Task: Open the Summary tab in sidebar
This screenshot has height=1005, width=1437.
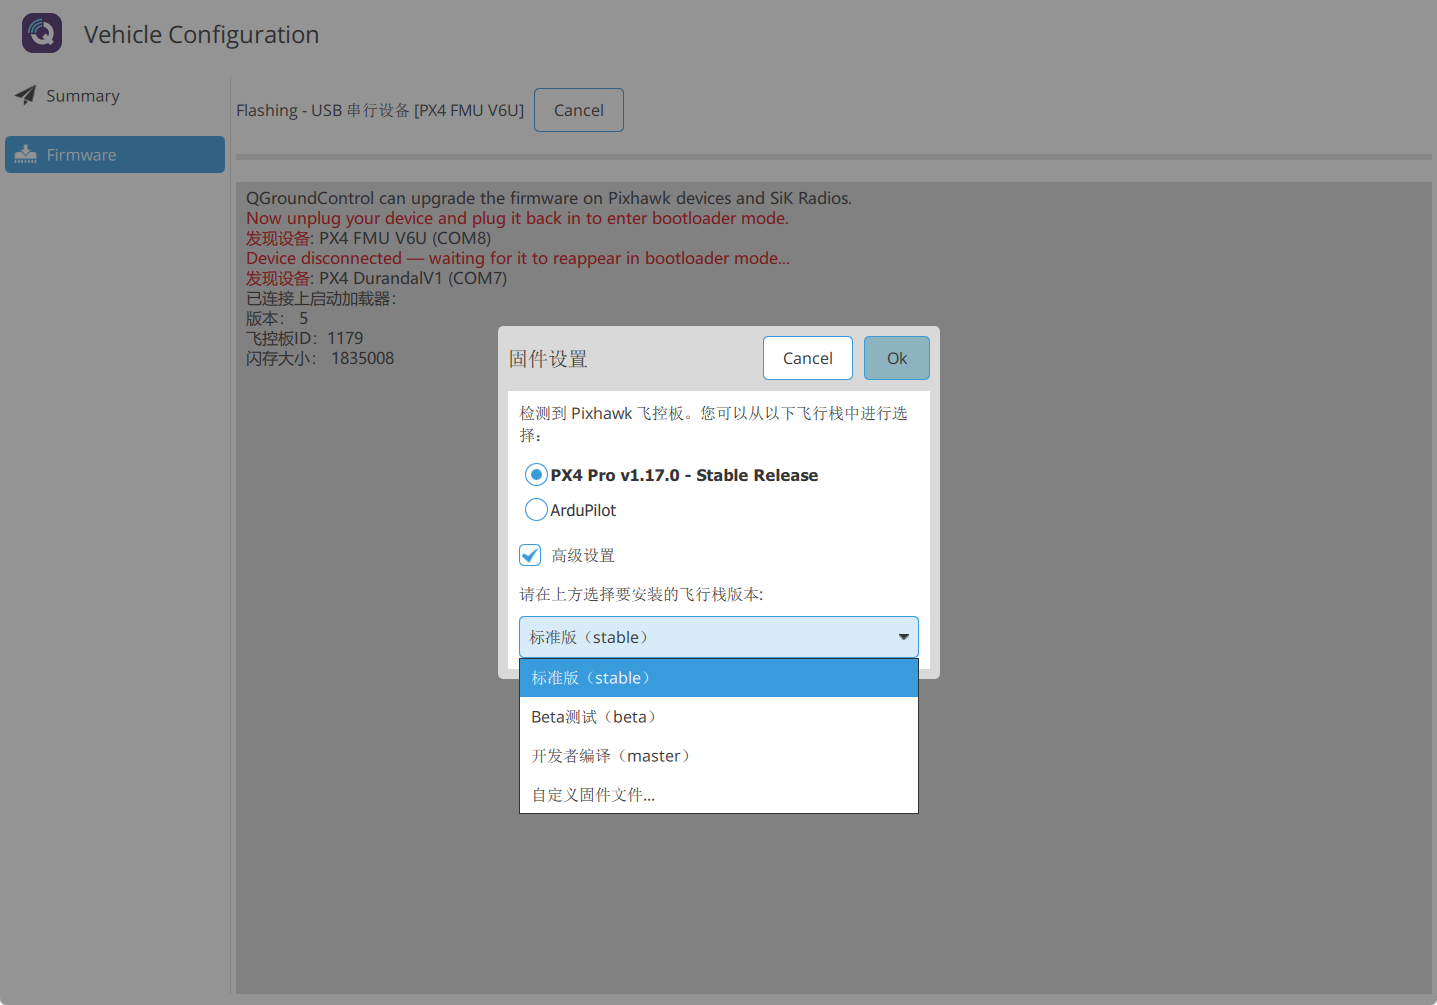Action: 115,96
